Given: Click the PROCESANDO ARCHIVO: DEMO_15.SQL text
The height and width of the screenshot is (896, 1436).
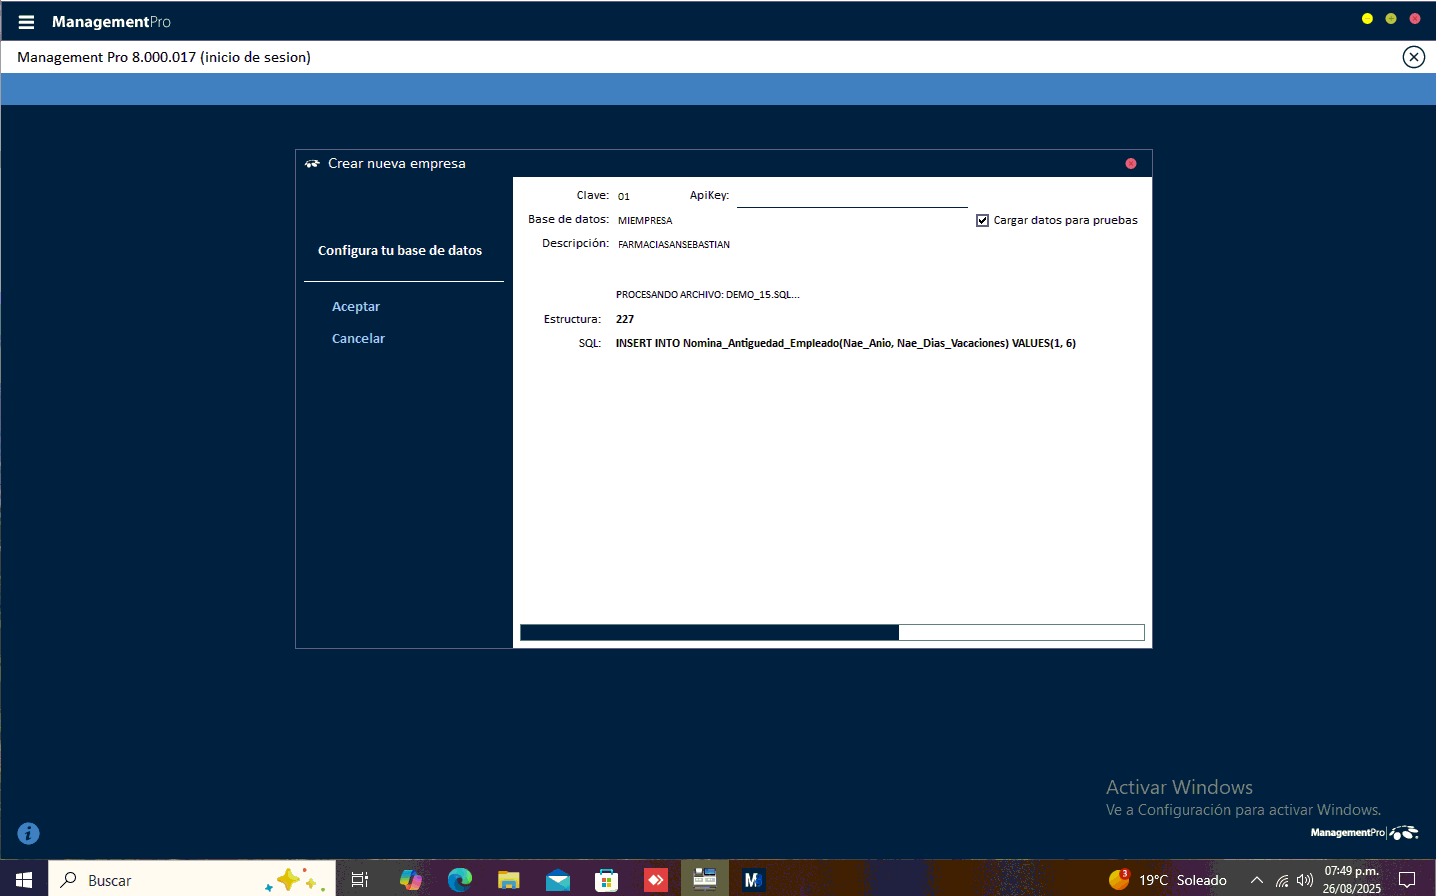Looking at the screenshot, I should pos(708,295).
